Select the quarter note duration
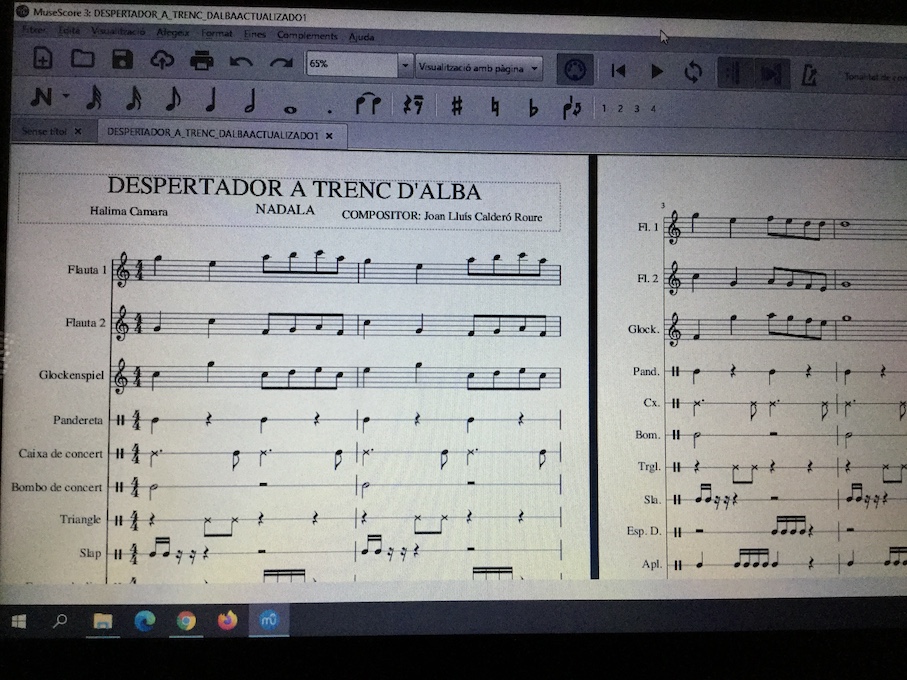Viewport: 907px width, 680px height. tap(211, 99)
